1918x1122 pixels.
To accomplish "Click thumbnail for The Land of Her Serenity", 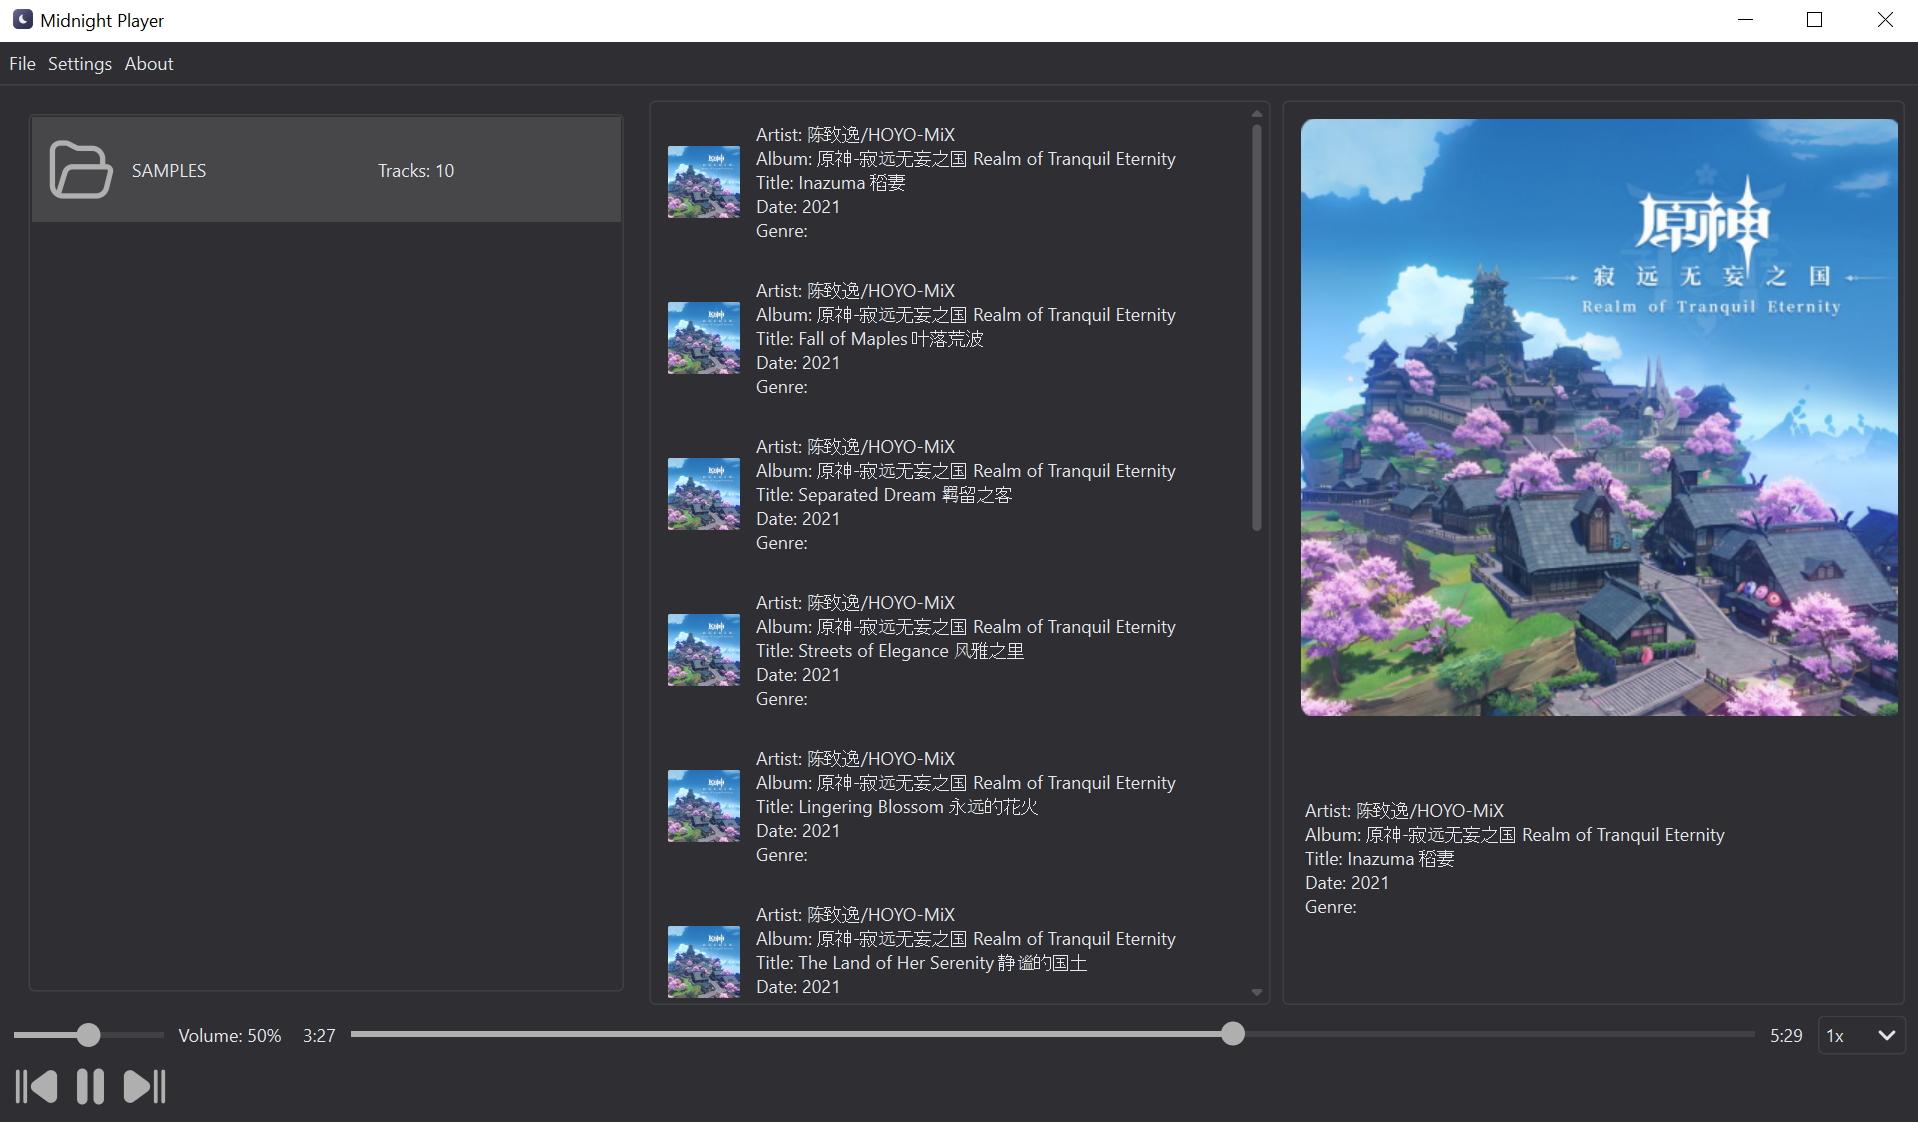I will tap(704, 962).
